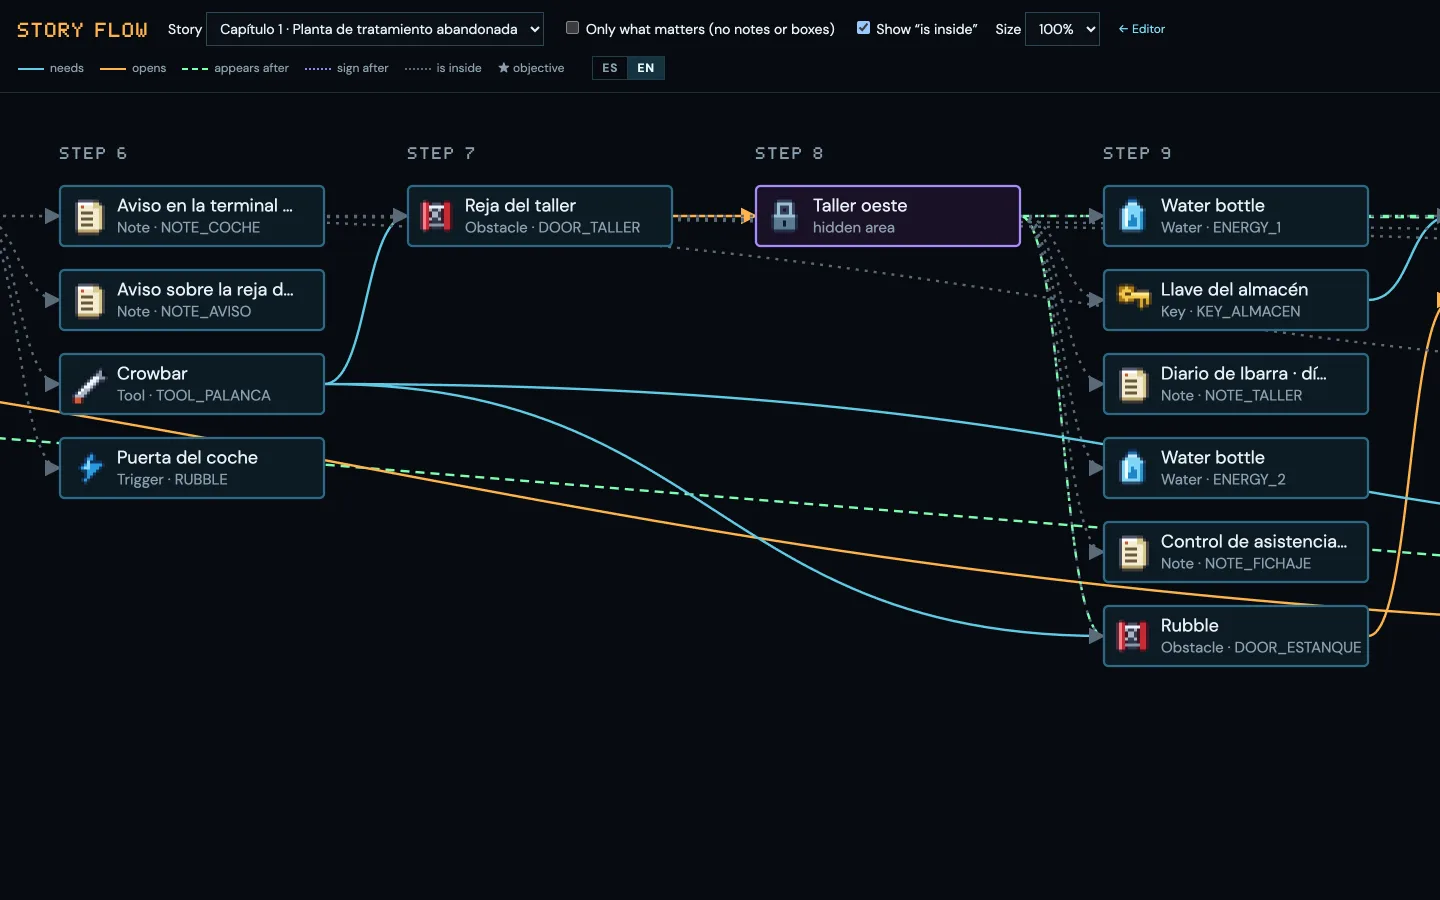Click the "needs" legend entry
1440x900 pixels.
coord(51,68)
